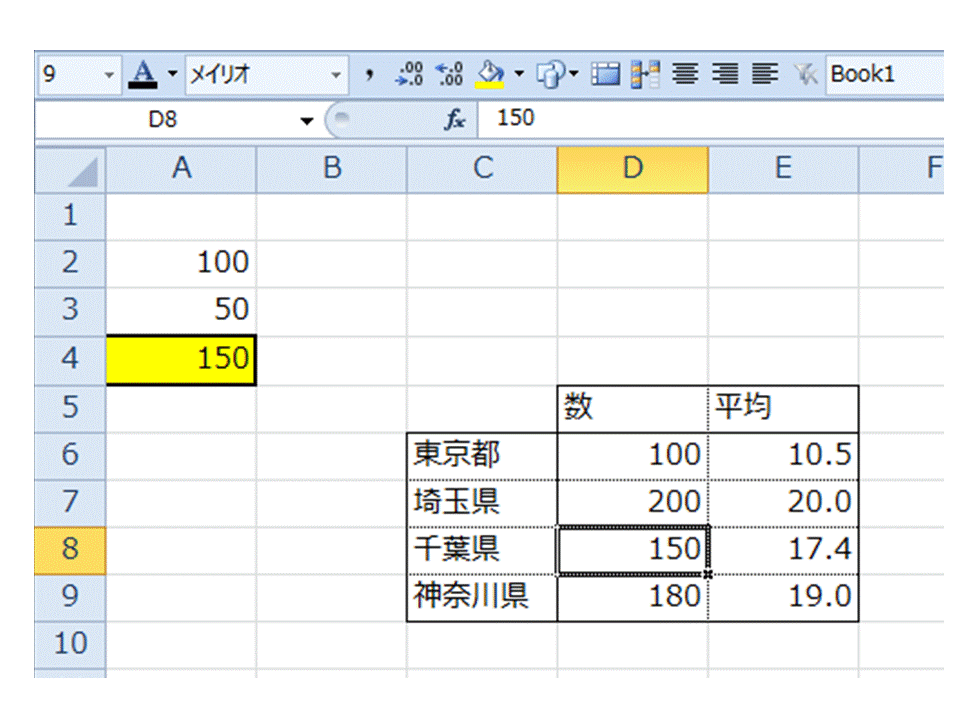The width and height of the screenshot is (960, 720).
Task: Open the font size 9 dropdown
Action: [109, 75]
